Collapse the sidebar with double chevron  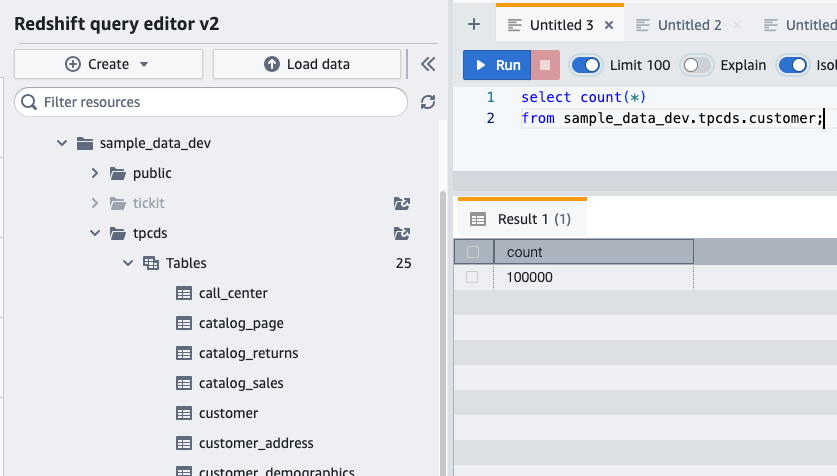[428, 64]
